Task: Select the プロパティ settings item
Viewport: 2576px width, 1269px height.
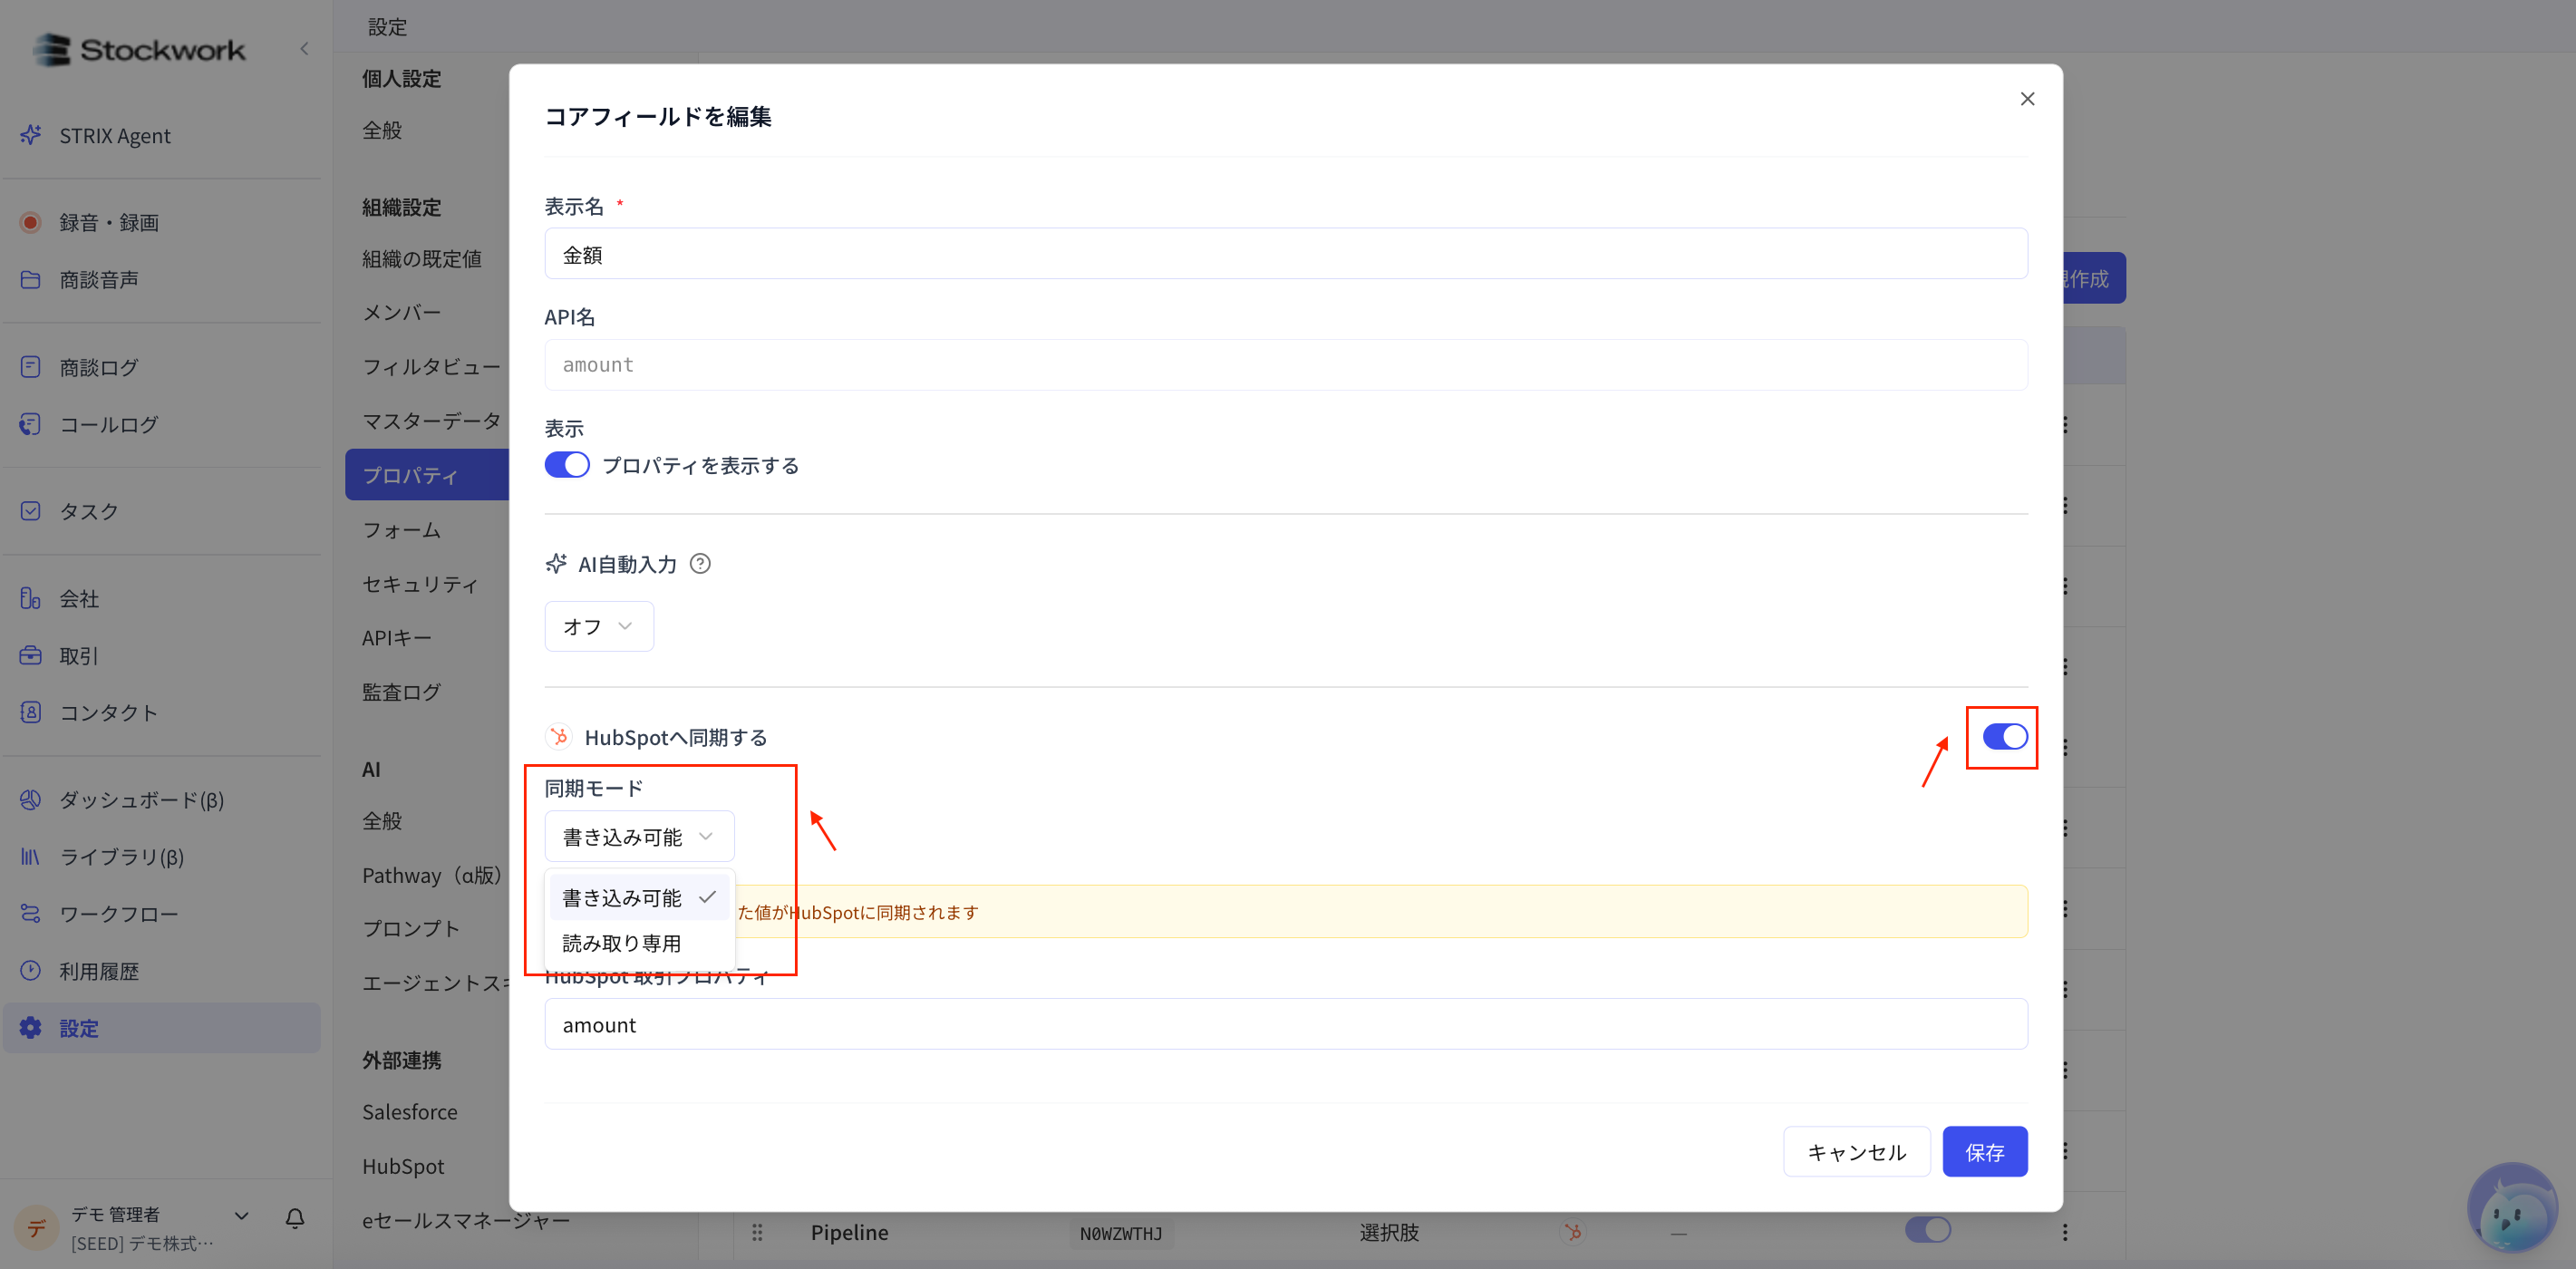Action: [427, 475]
